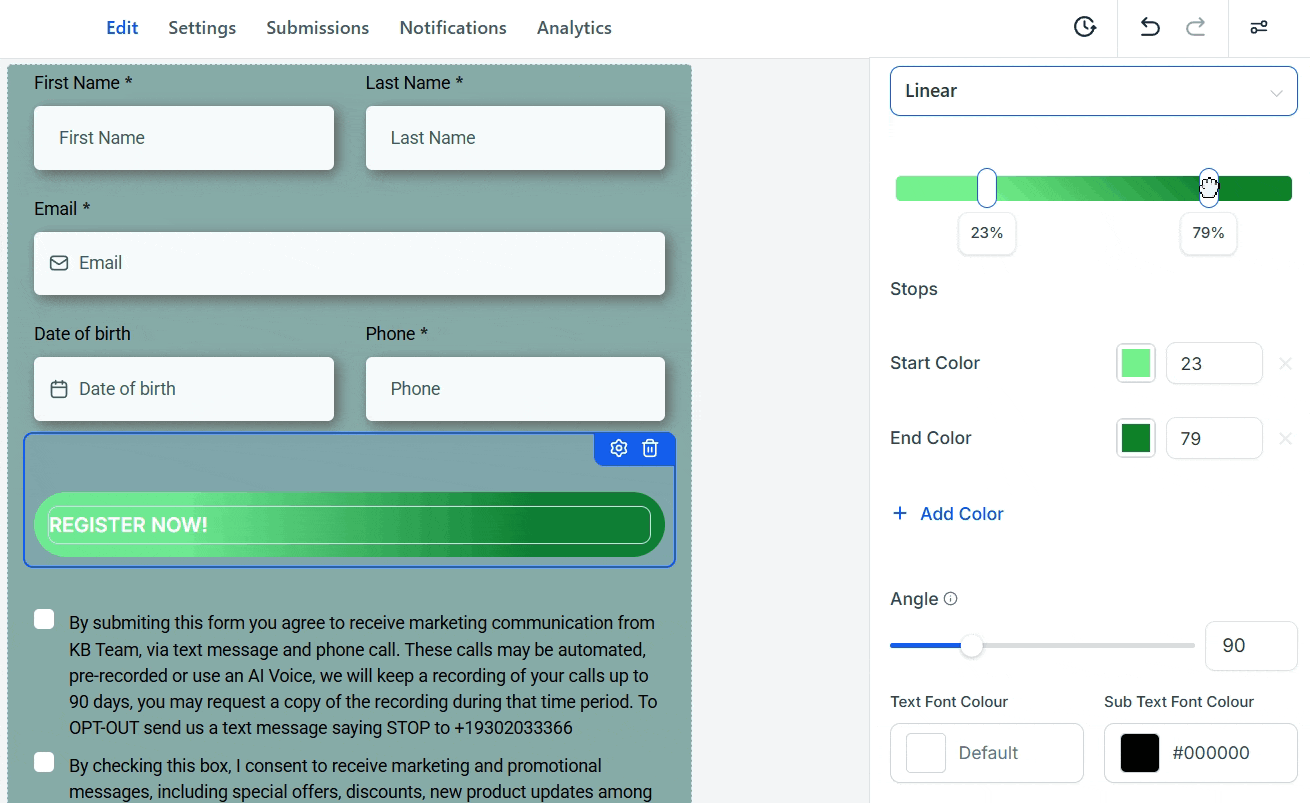Open the Submissions tab

point(318,28)
